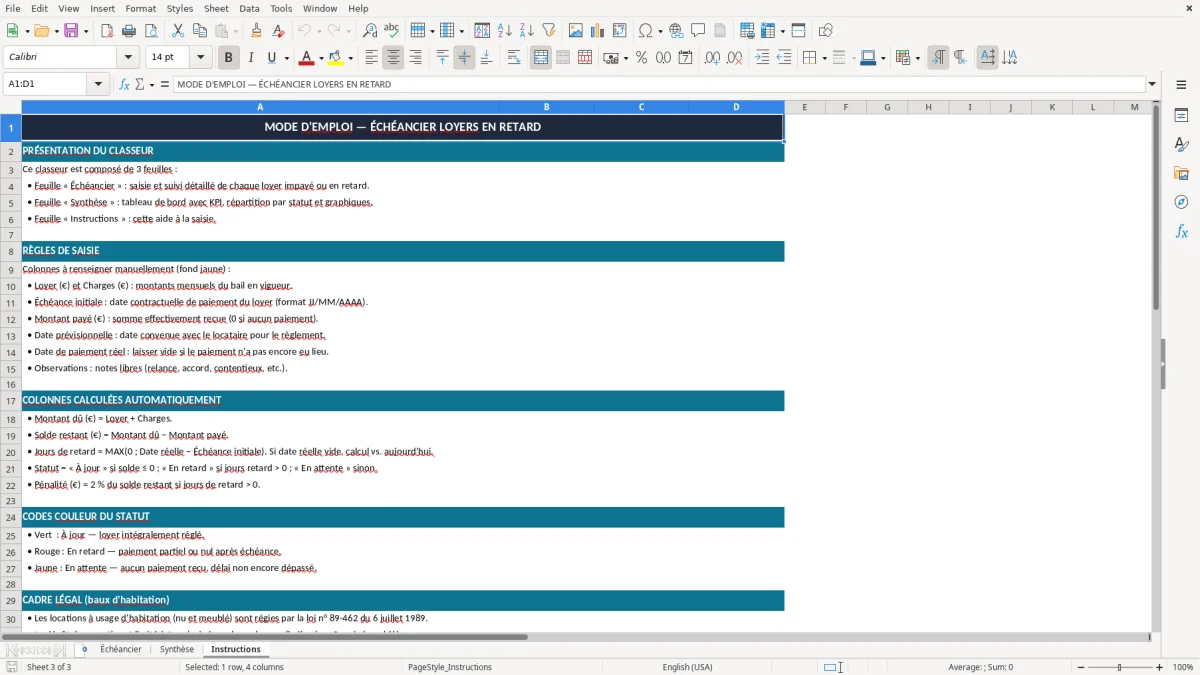The image size is (1200, 675).
Task: Select column header E
Action: (804, 107)
